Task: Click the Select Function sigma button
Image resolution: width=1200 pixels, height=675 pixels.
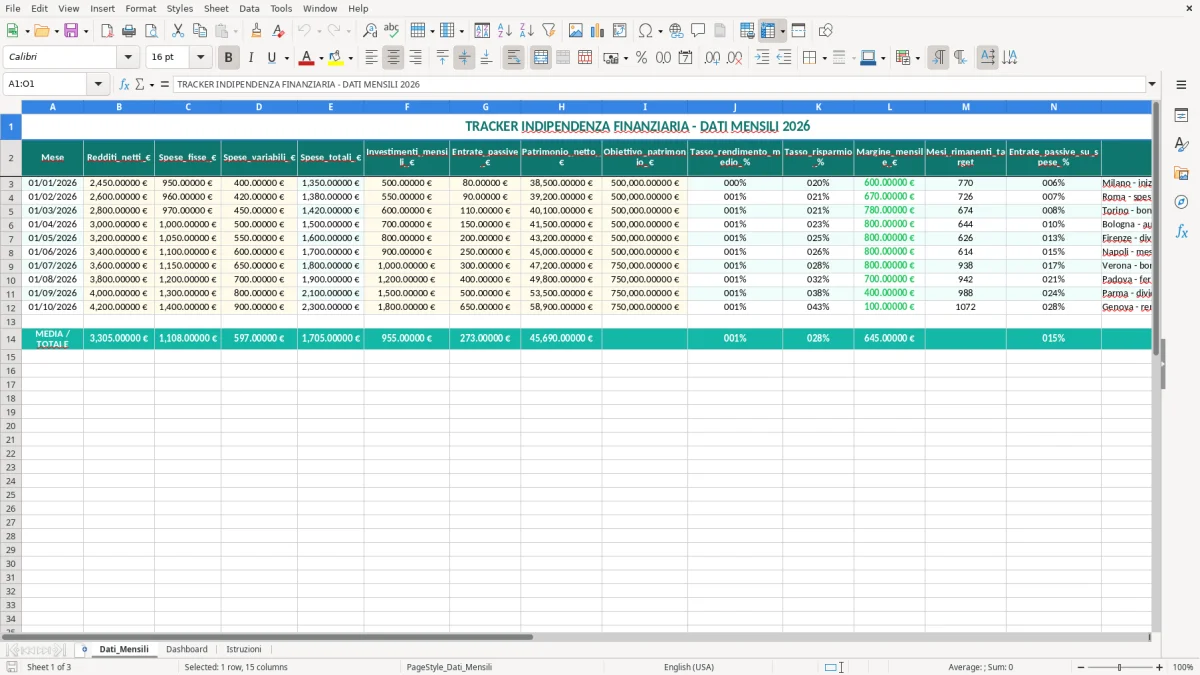Action: pyautogui.click(x=140, y=84)
